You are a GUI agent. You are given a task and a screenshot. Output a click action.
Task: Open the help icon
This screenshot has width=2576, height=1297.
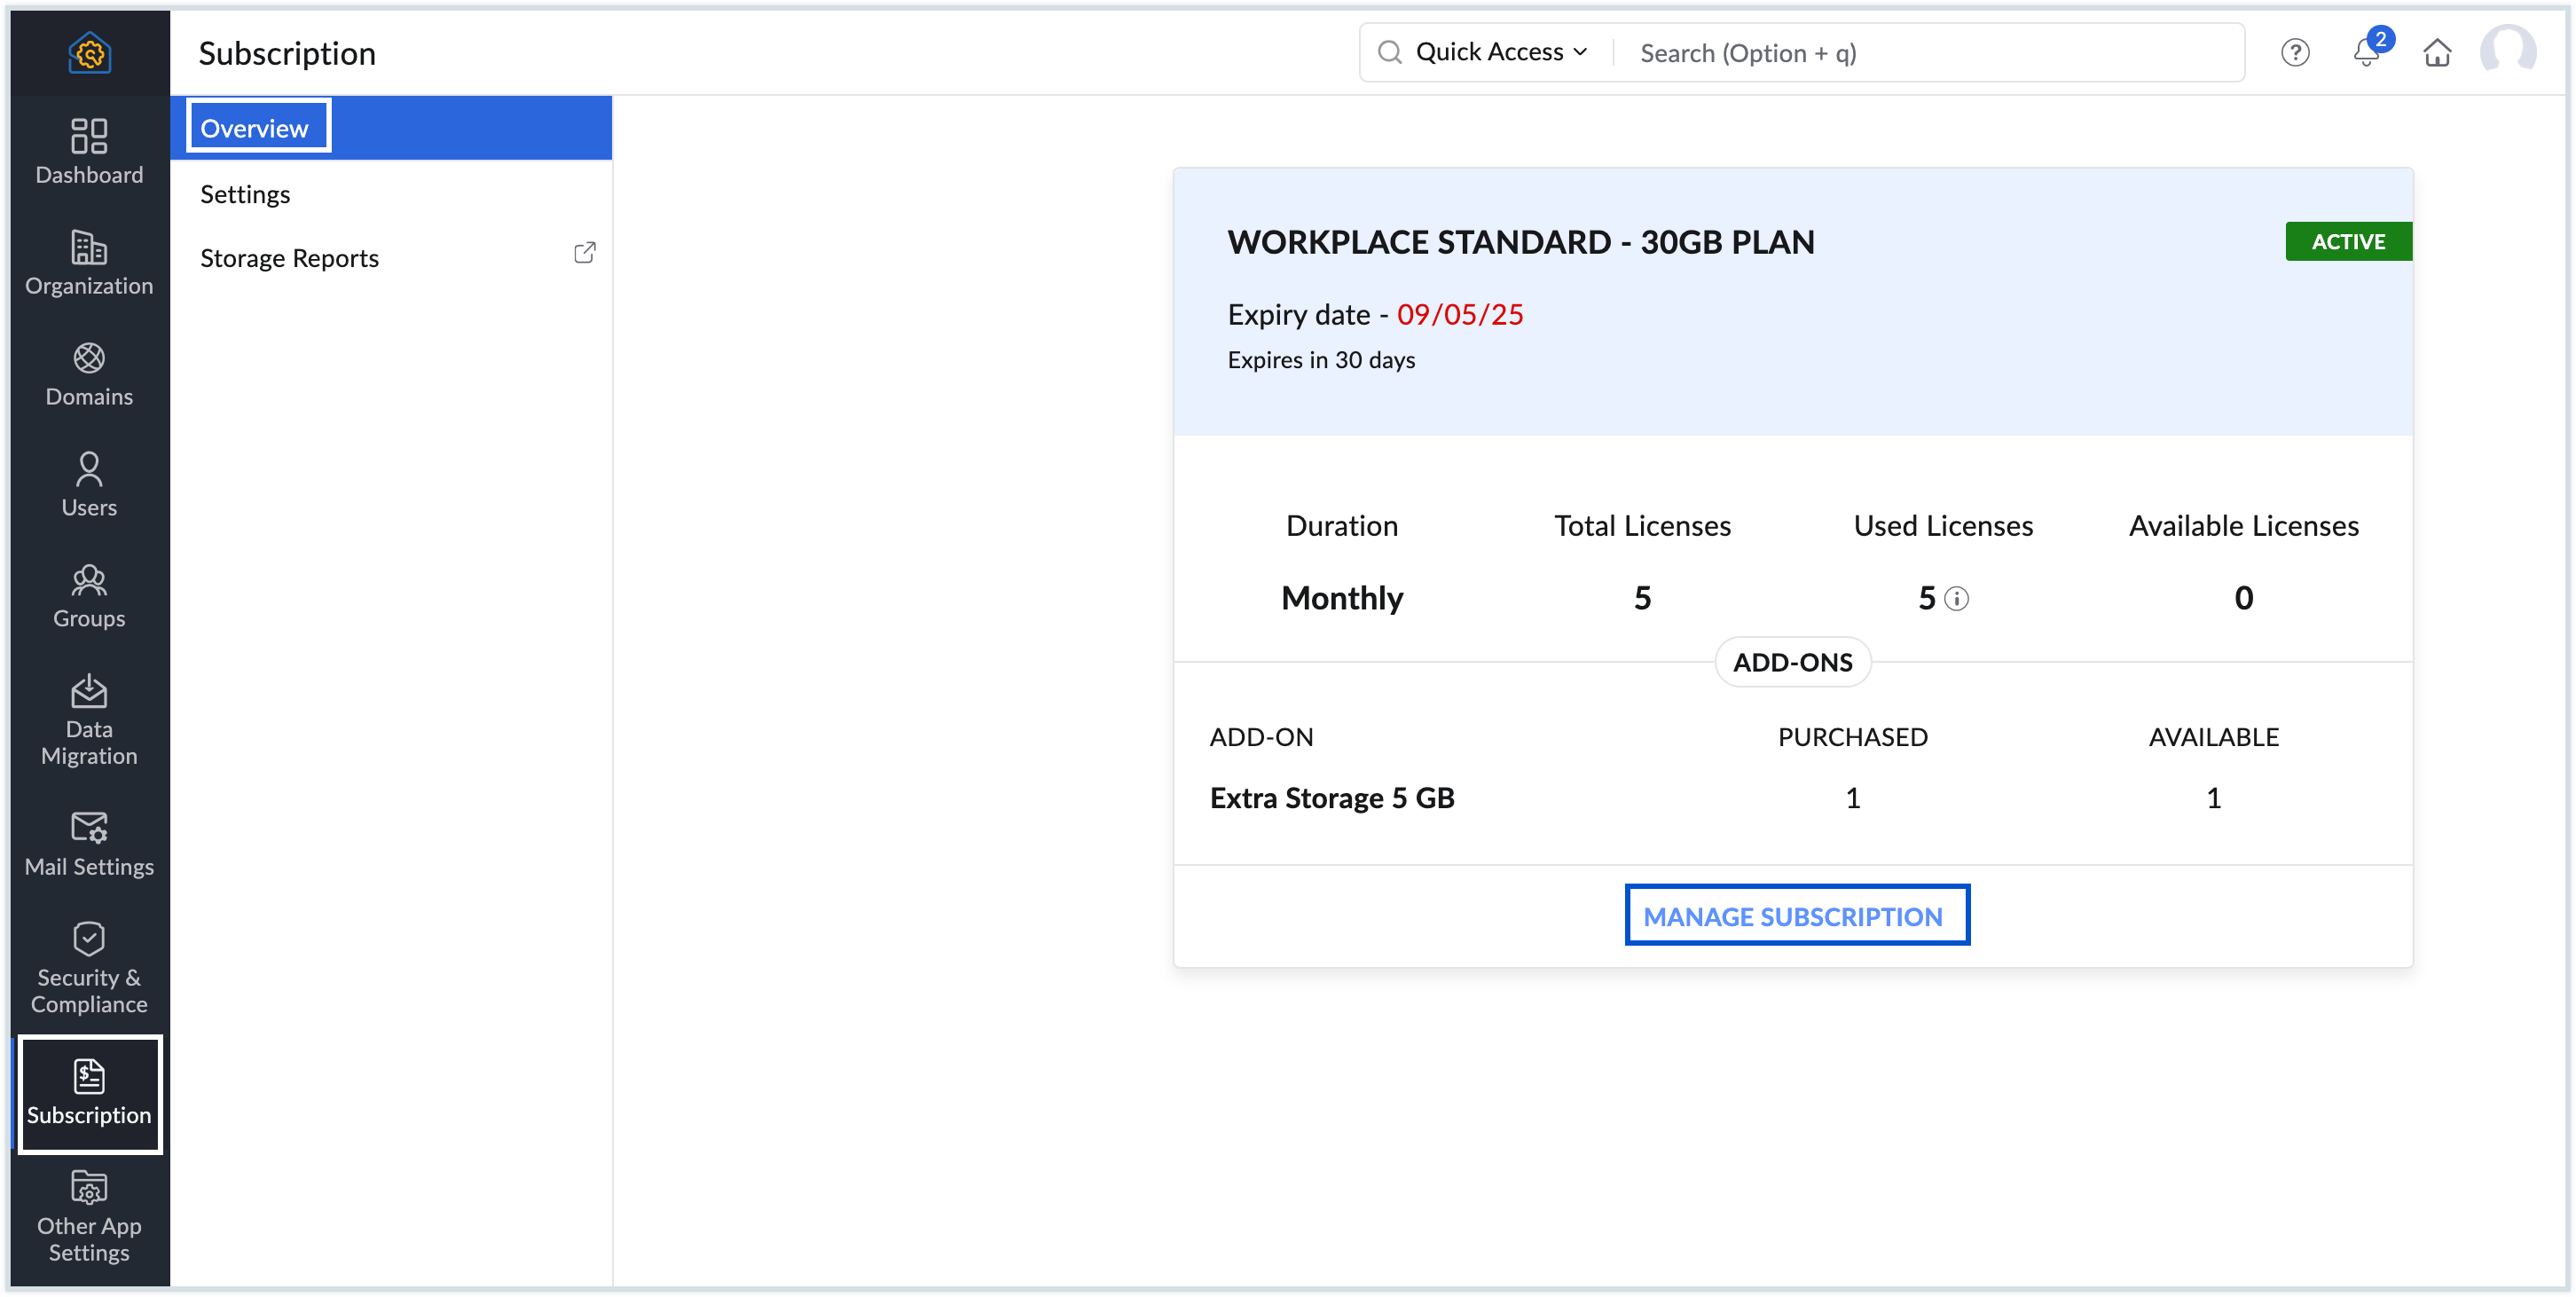[x=2295, y=53]
